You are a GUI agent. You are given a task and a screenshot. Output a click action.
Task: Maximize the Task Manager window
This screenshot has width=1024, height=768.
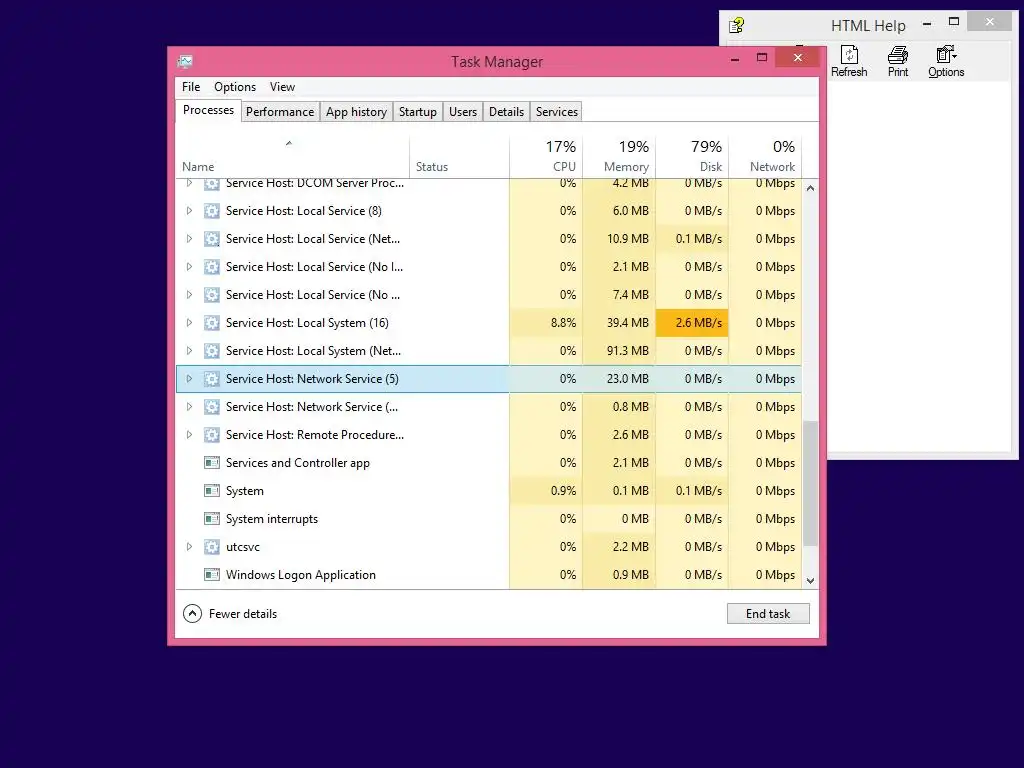point(761,57)
